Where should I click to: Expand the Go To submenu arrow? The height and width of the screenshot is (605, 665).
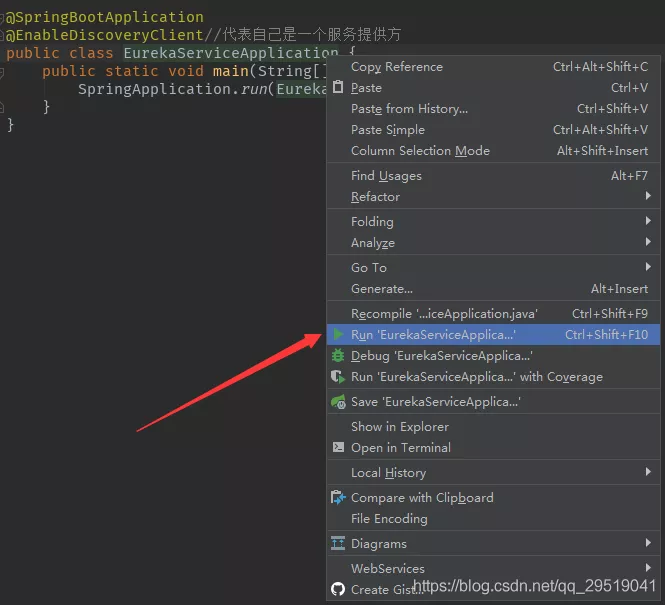coord(648,267)
